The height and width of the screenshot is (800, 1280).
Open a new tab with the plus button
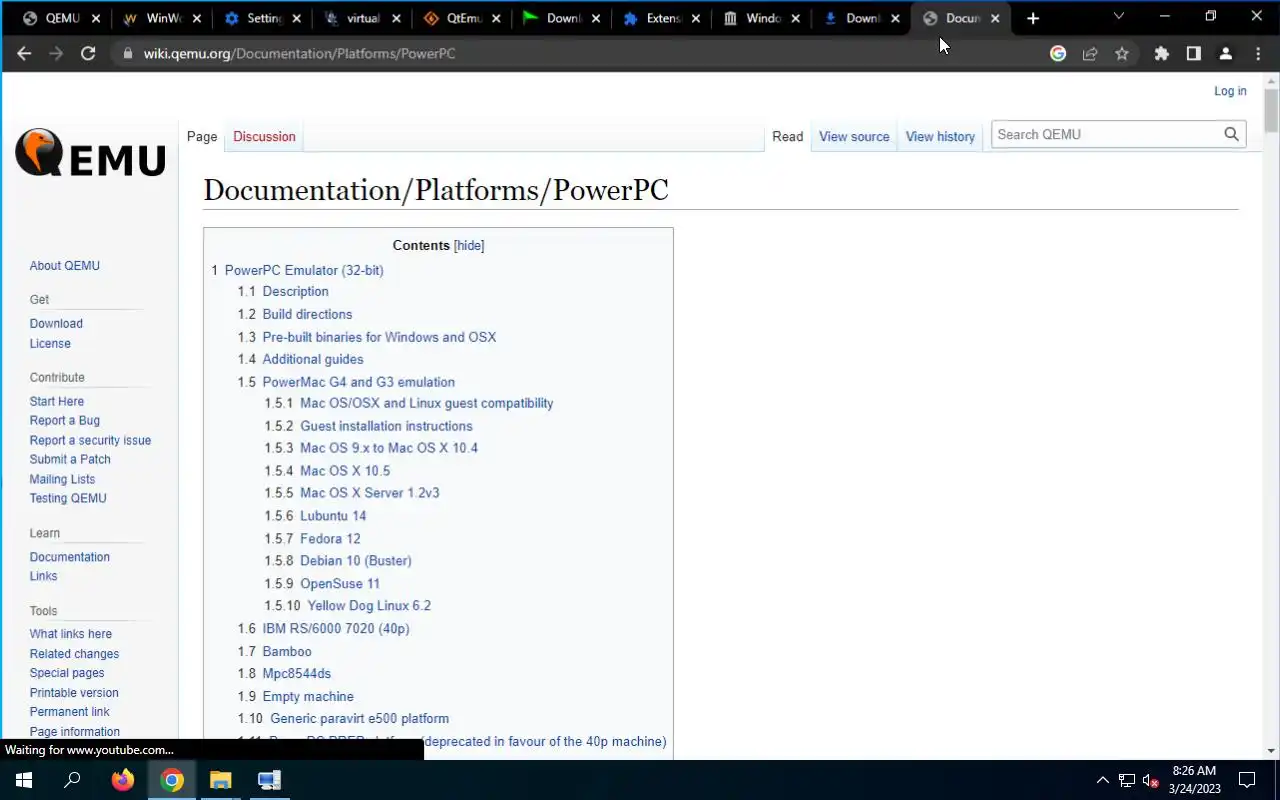tap(1033, 18)
